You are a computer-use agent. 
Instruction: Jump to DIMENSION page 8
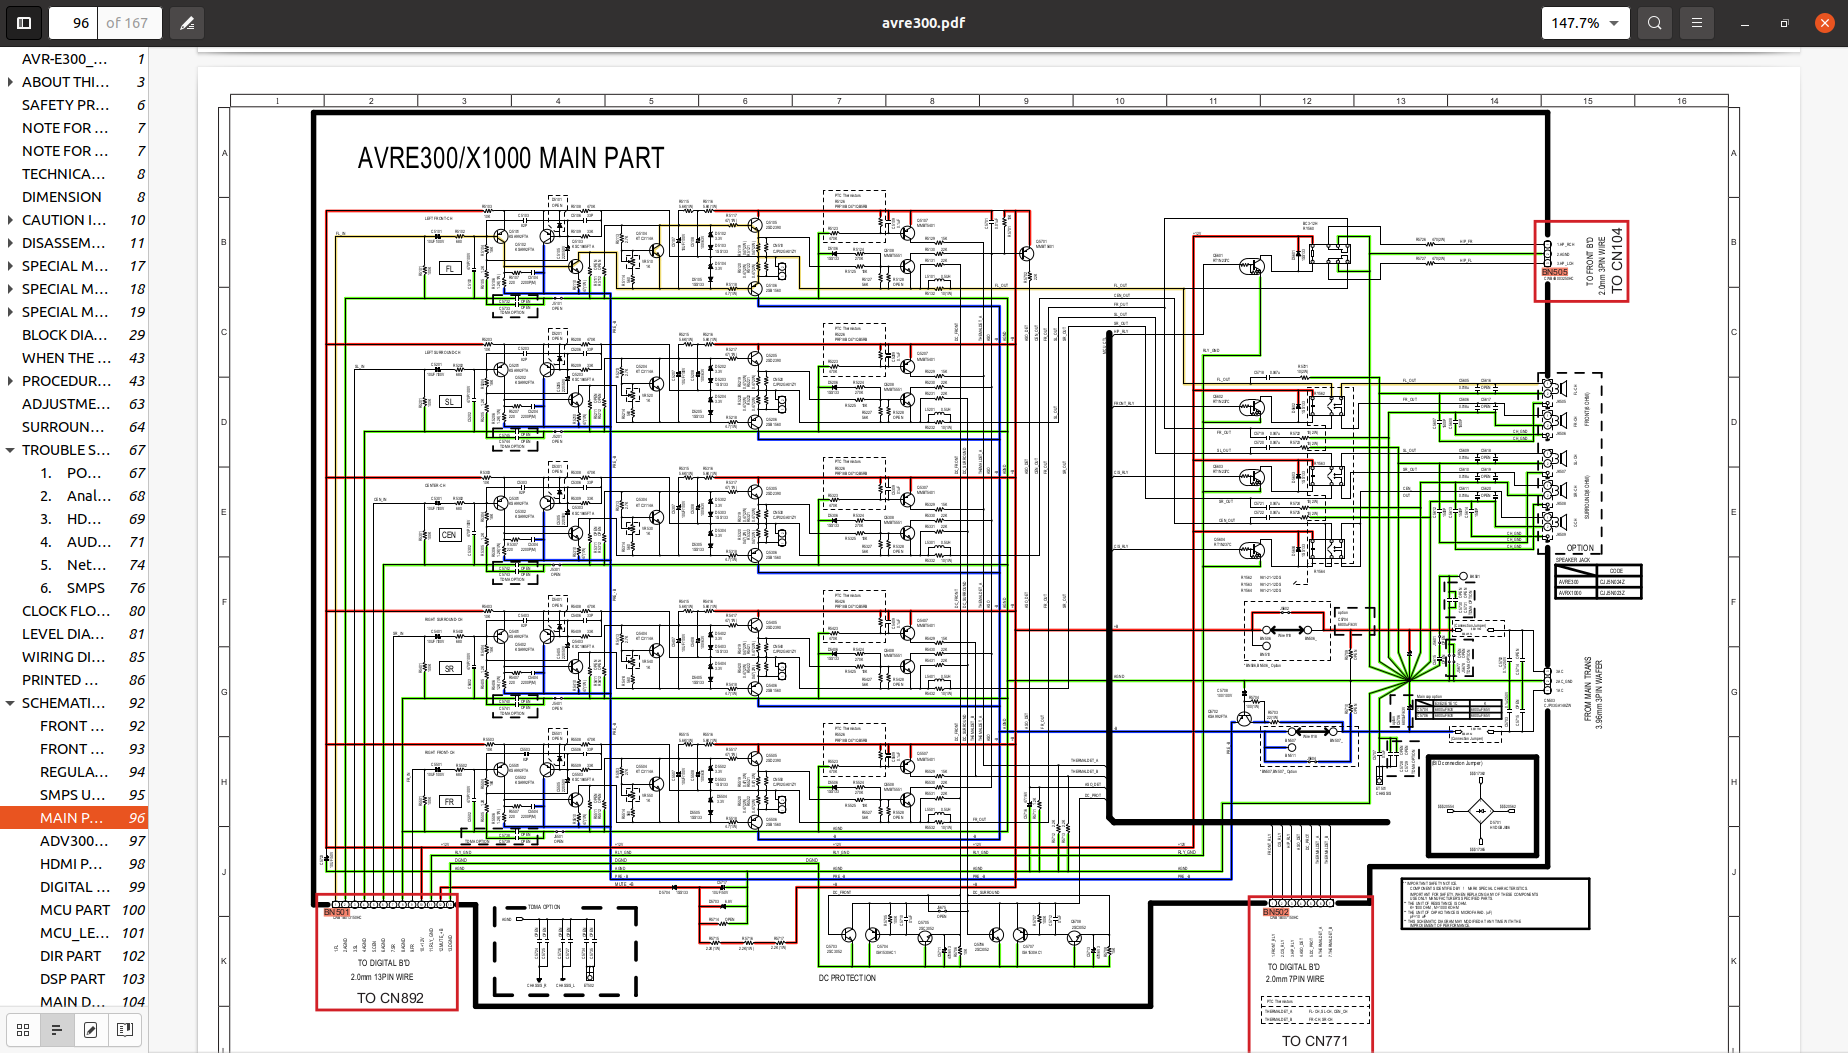(74, 197)
